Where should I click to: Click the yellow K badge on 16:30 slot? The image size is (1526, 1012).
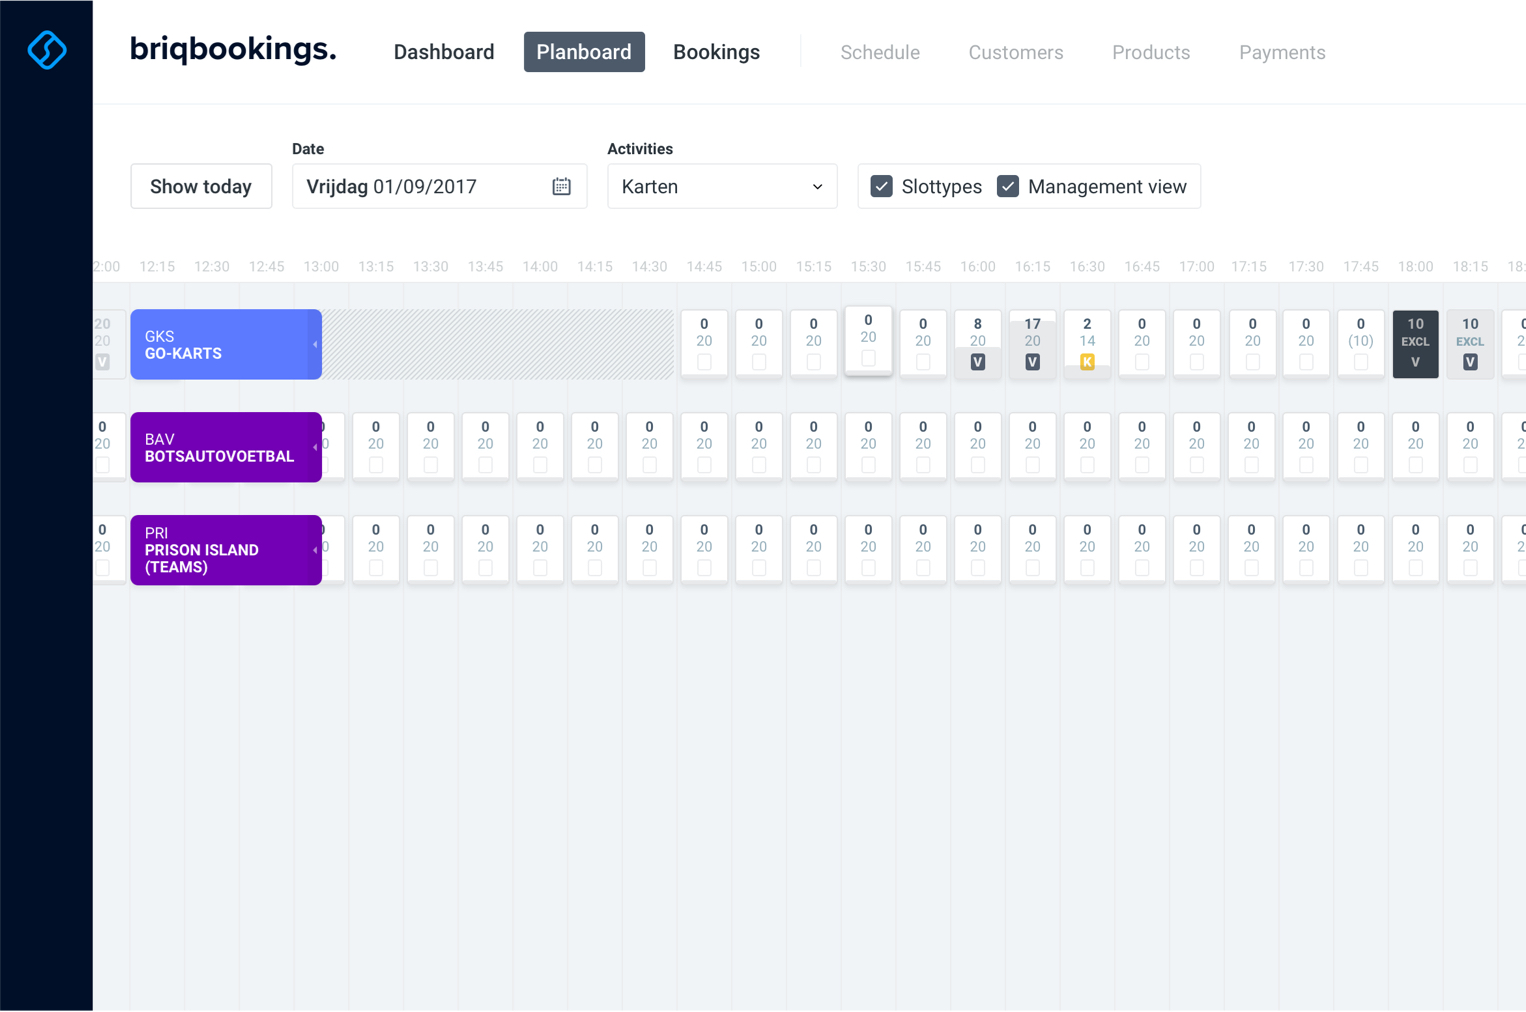click(1087, 362)
